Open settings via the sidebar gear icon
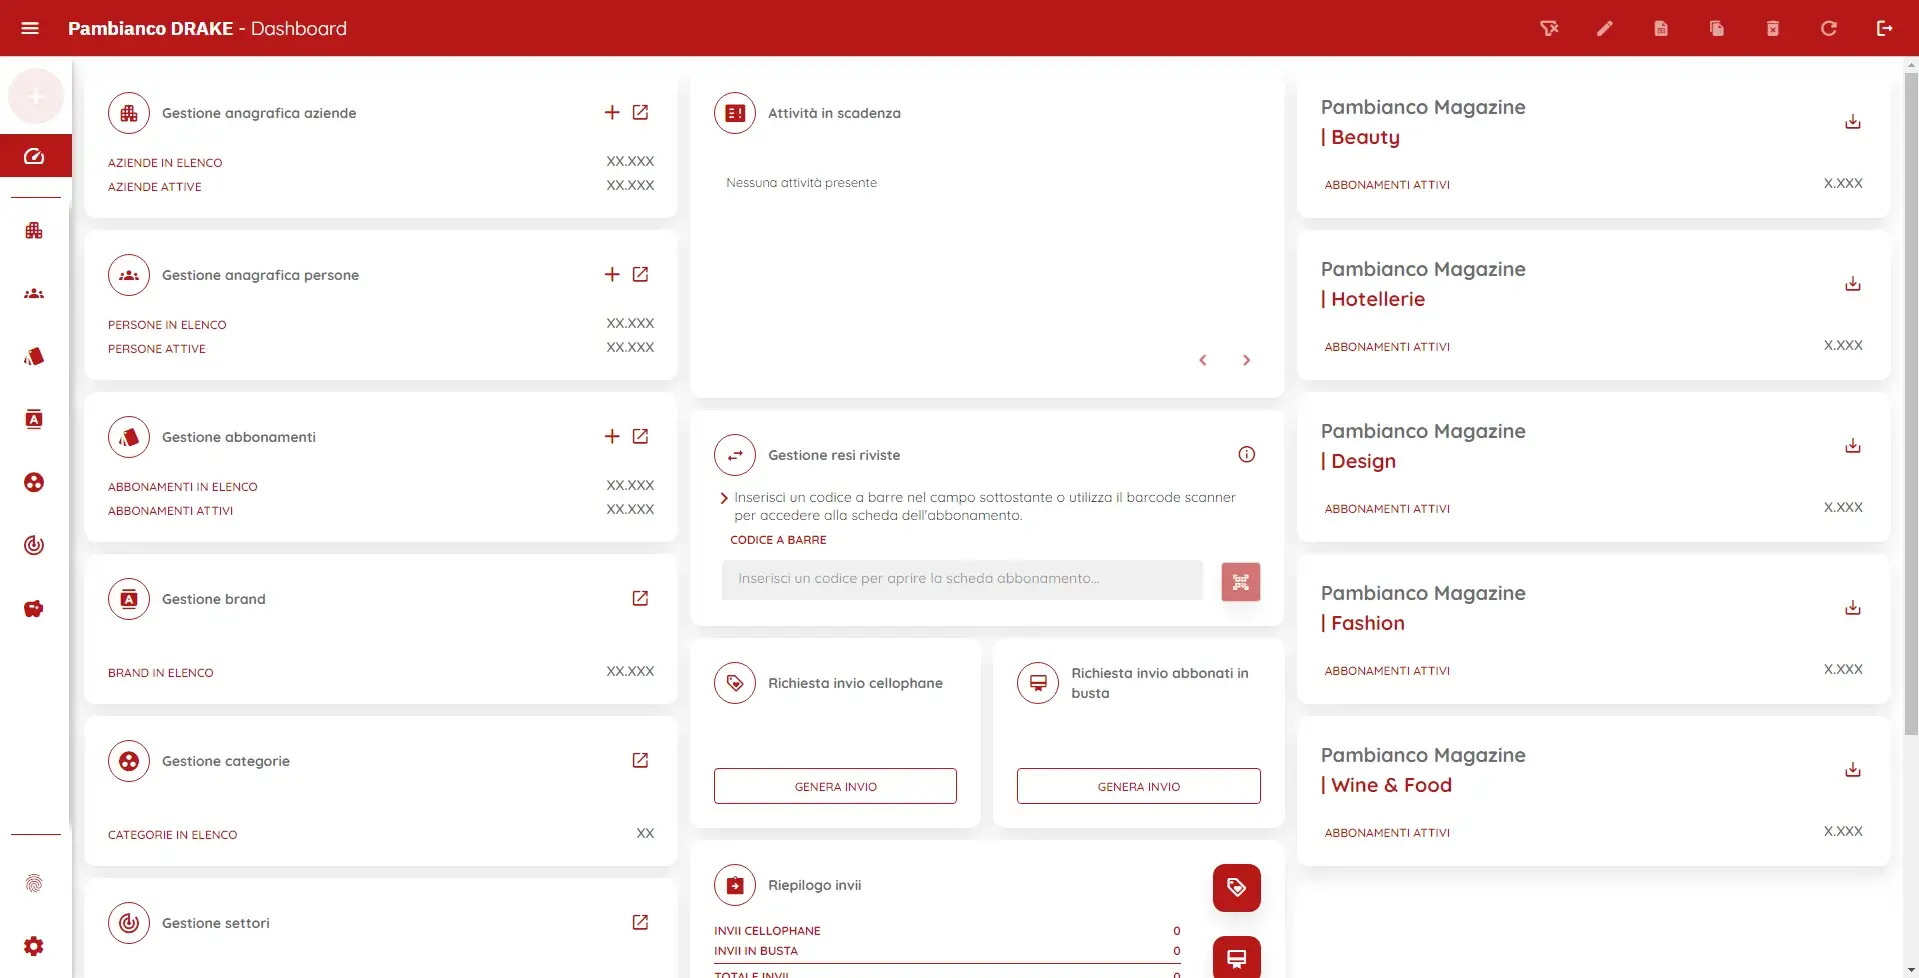 click(x=34, y=946)
